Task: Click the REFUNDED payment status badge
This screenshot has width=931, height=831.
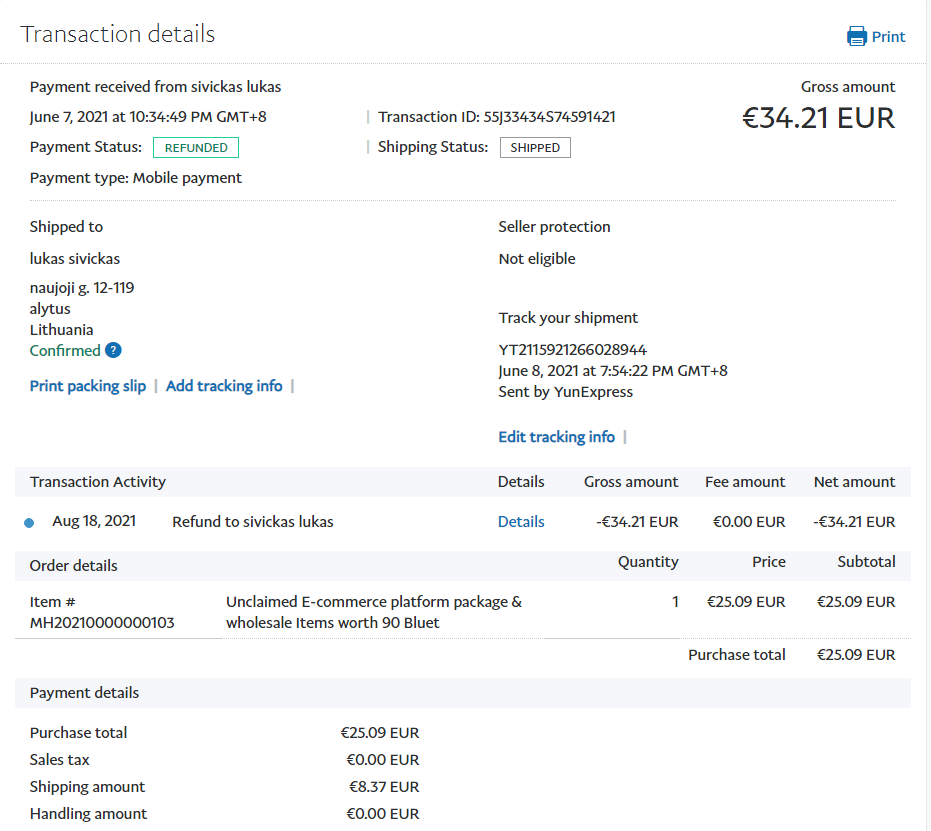Action: coord(196,148)
